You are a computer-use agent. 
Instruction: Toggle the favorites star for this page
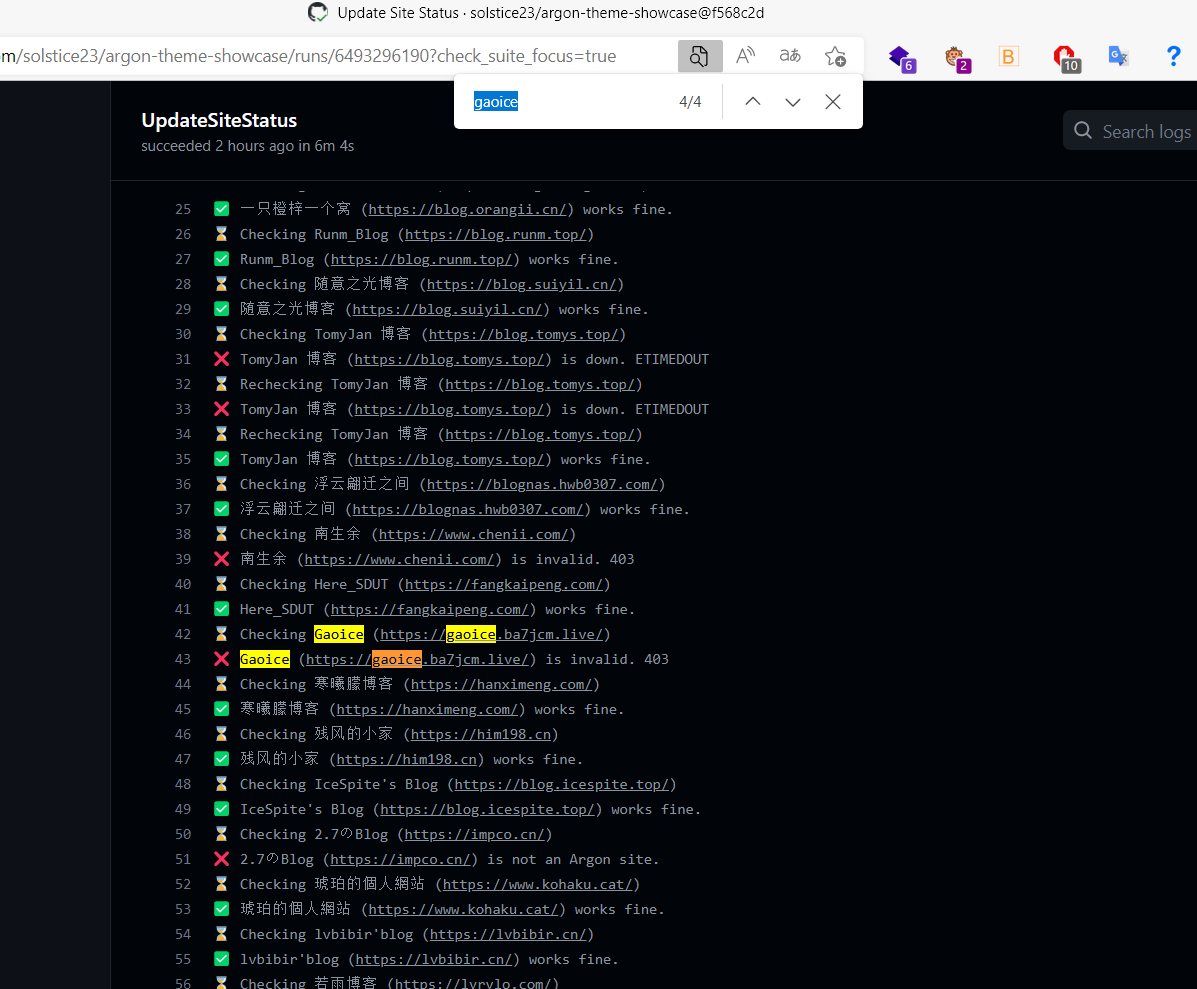click(835, 56)
